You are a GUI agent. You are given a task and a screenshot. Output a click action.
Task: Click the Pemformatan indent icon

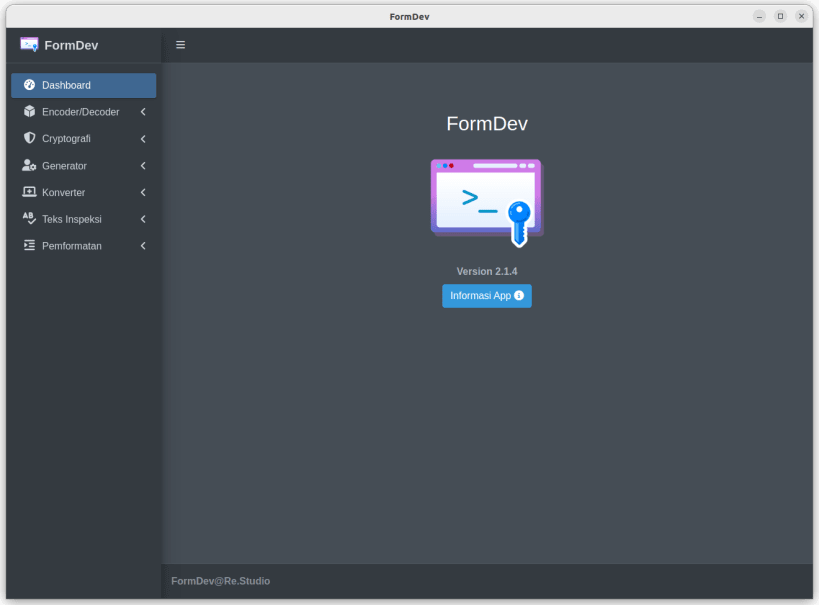(29, 245)
